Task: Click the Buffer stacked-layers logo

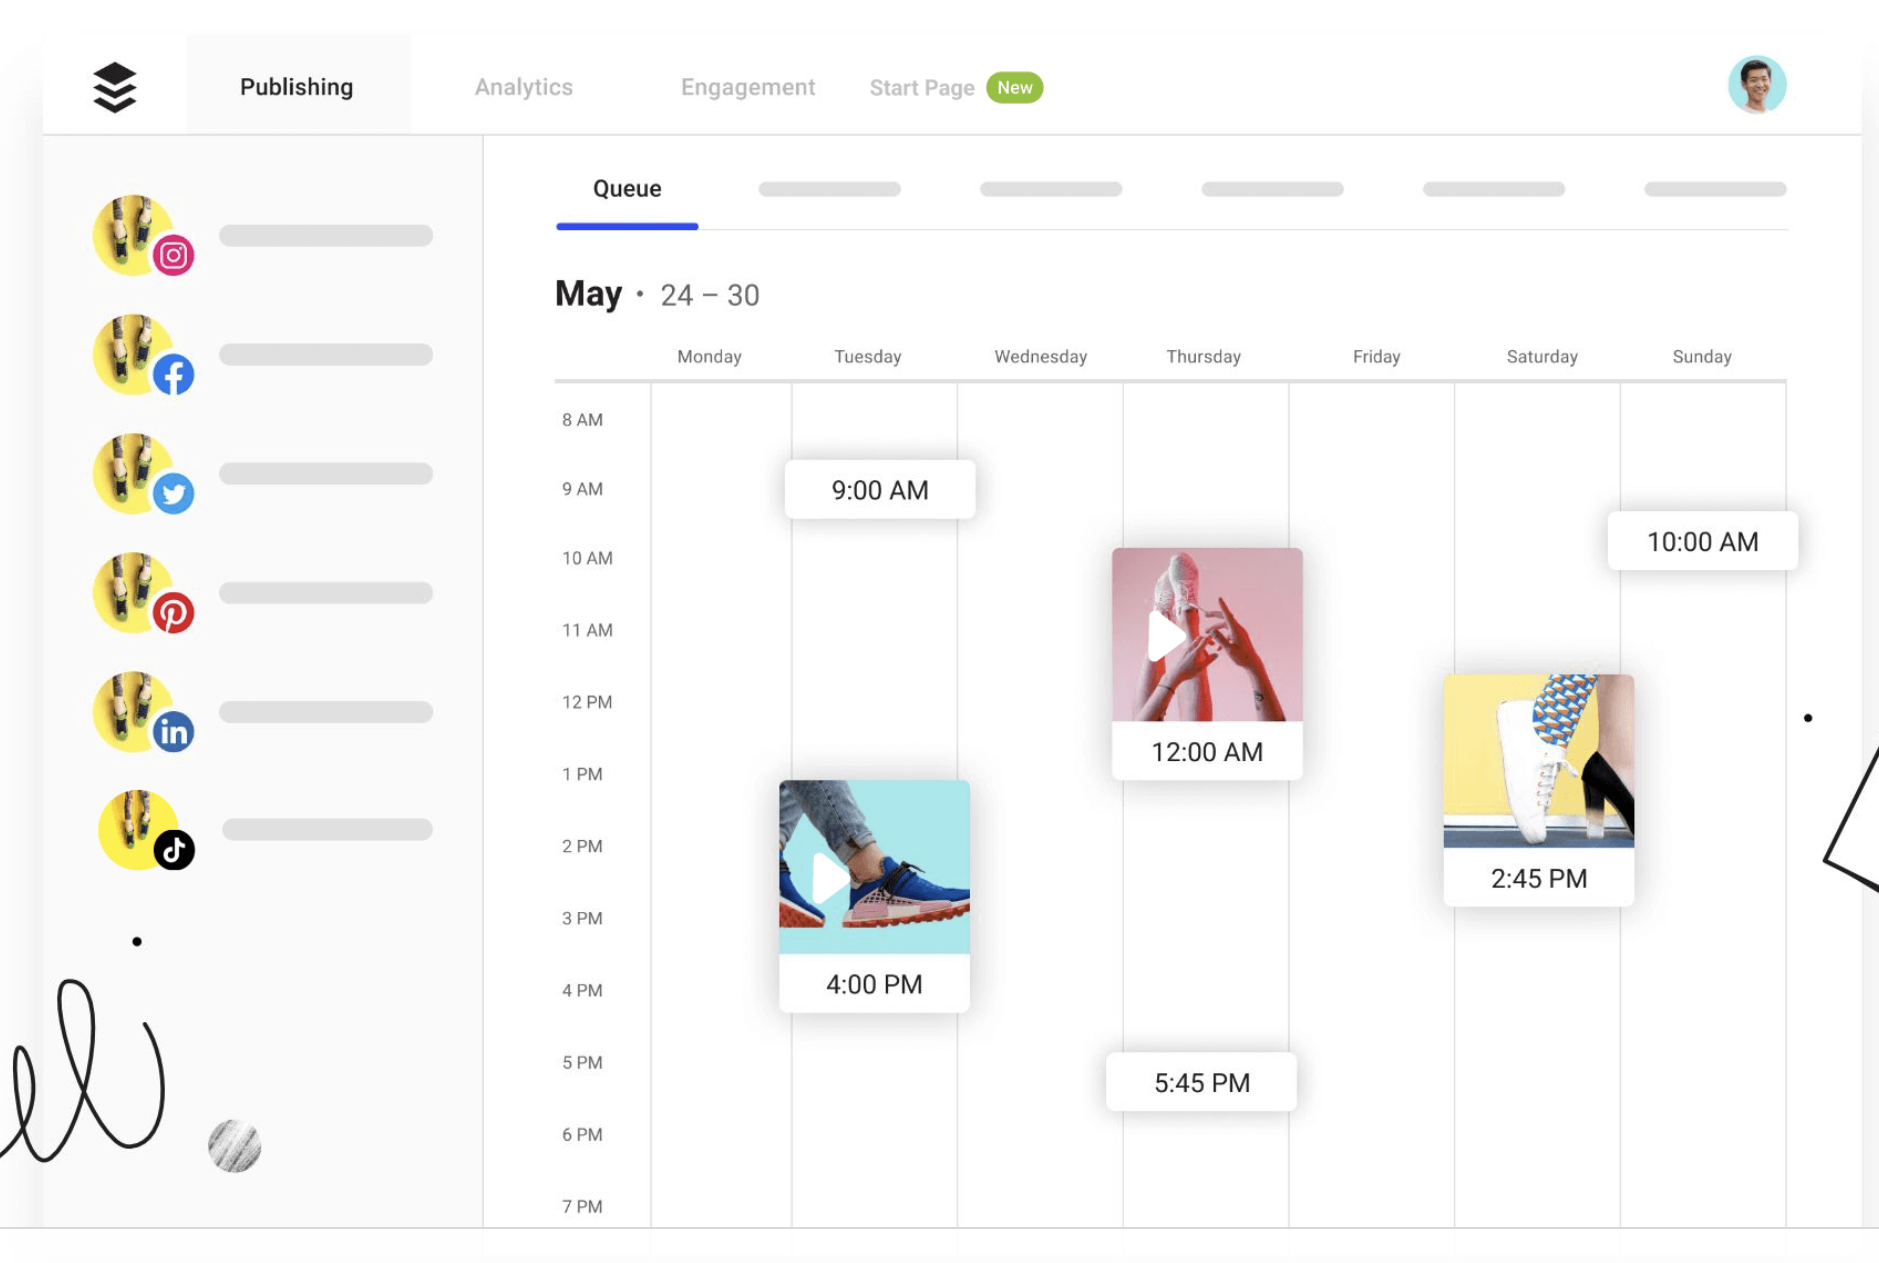Action: click(x=115, y=87)
